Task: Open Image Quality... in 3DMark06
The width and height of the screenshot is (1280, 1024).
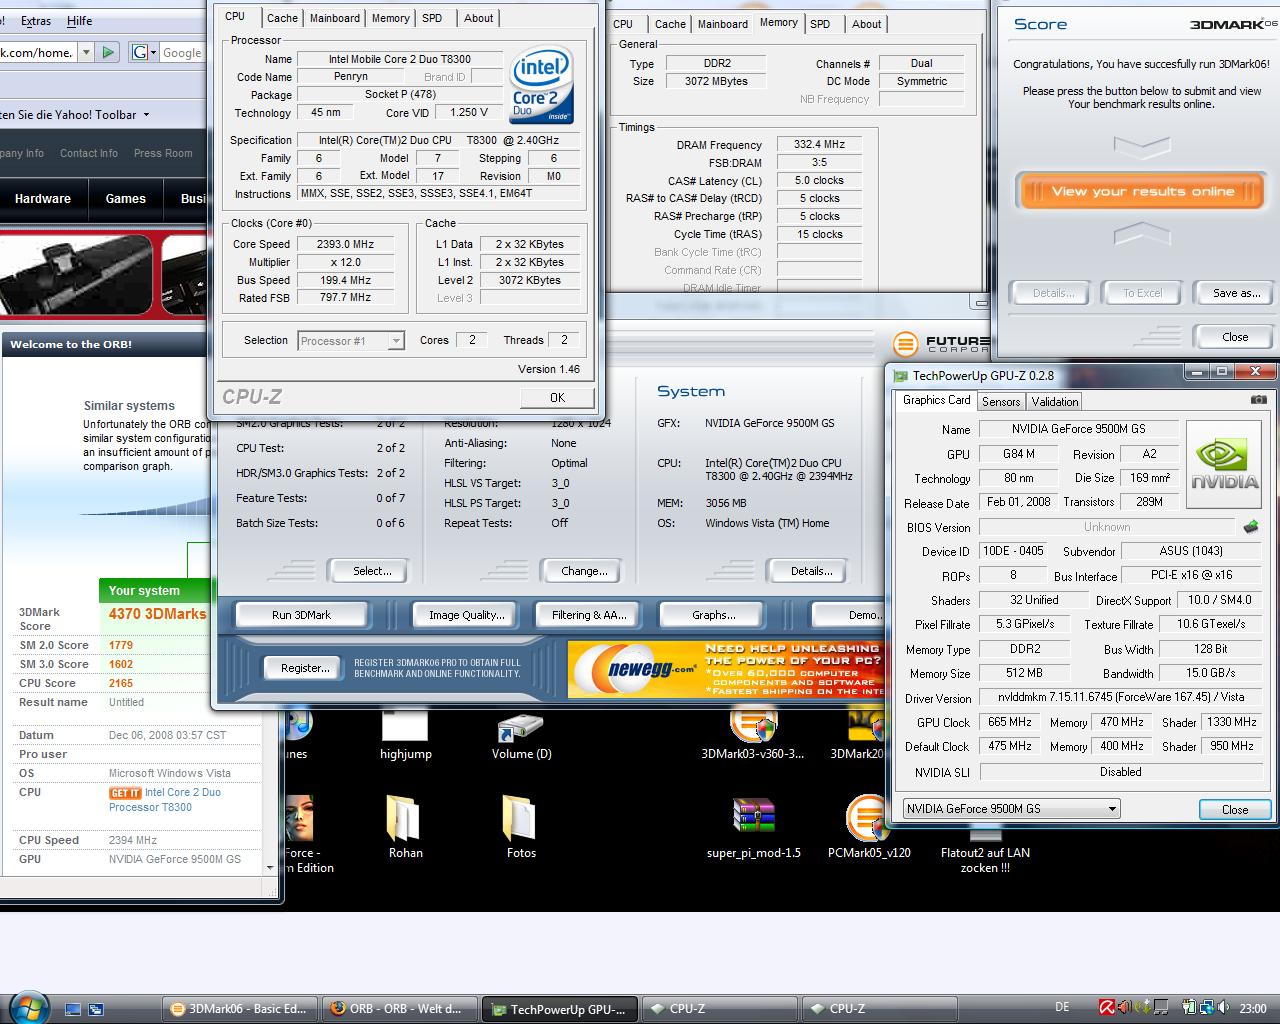Action: click(x=466, y=615)
